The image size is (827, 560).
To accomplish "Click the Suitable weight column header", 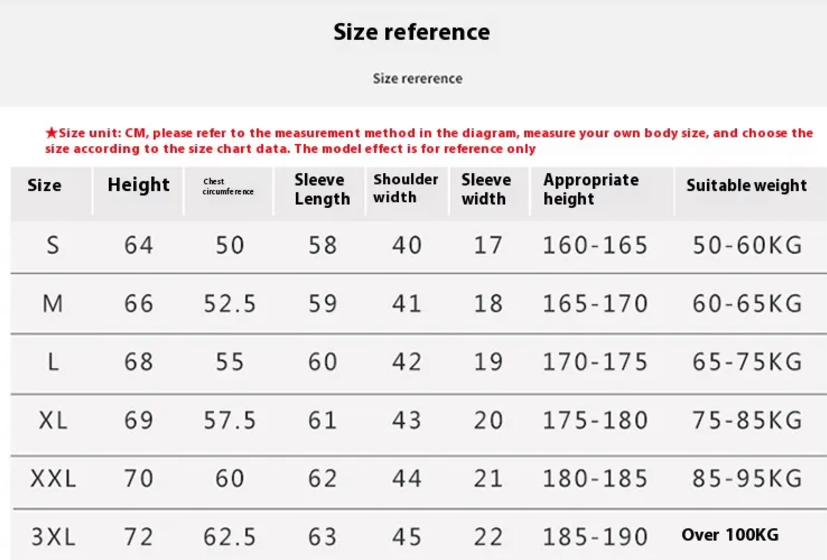I will pyautogui.click(x=746, y=185).
